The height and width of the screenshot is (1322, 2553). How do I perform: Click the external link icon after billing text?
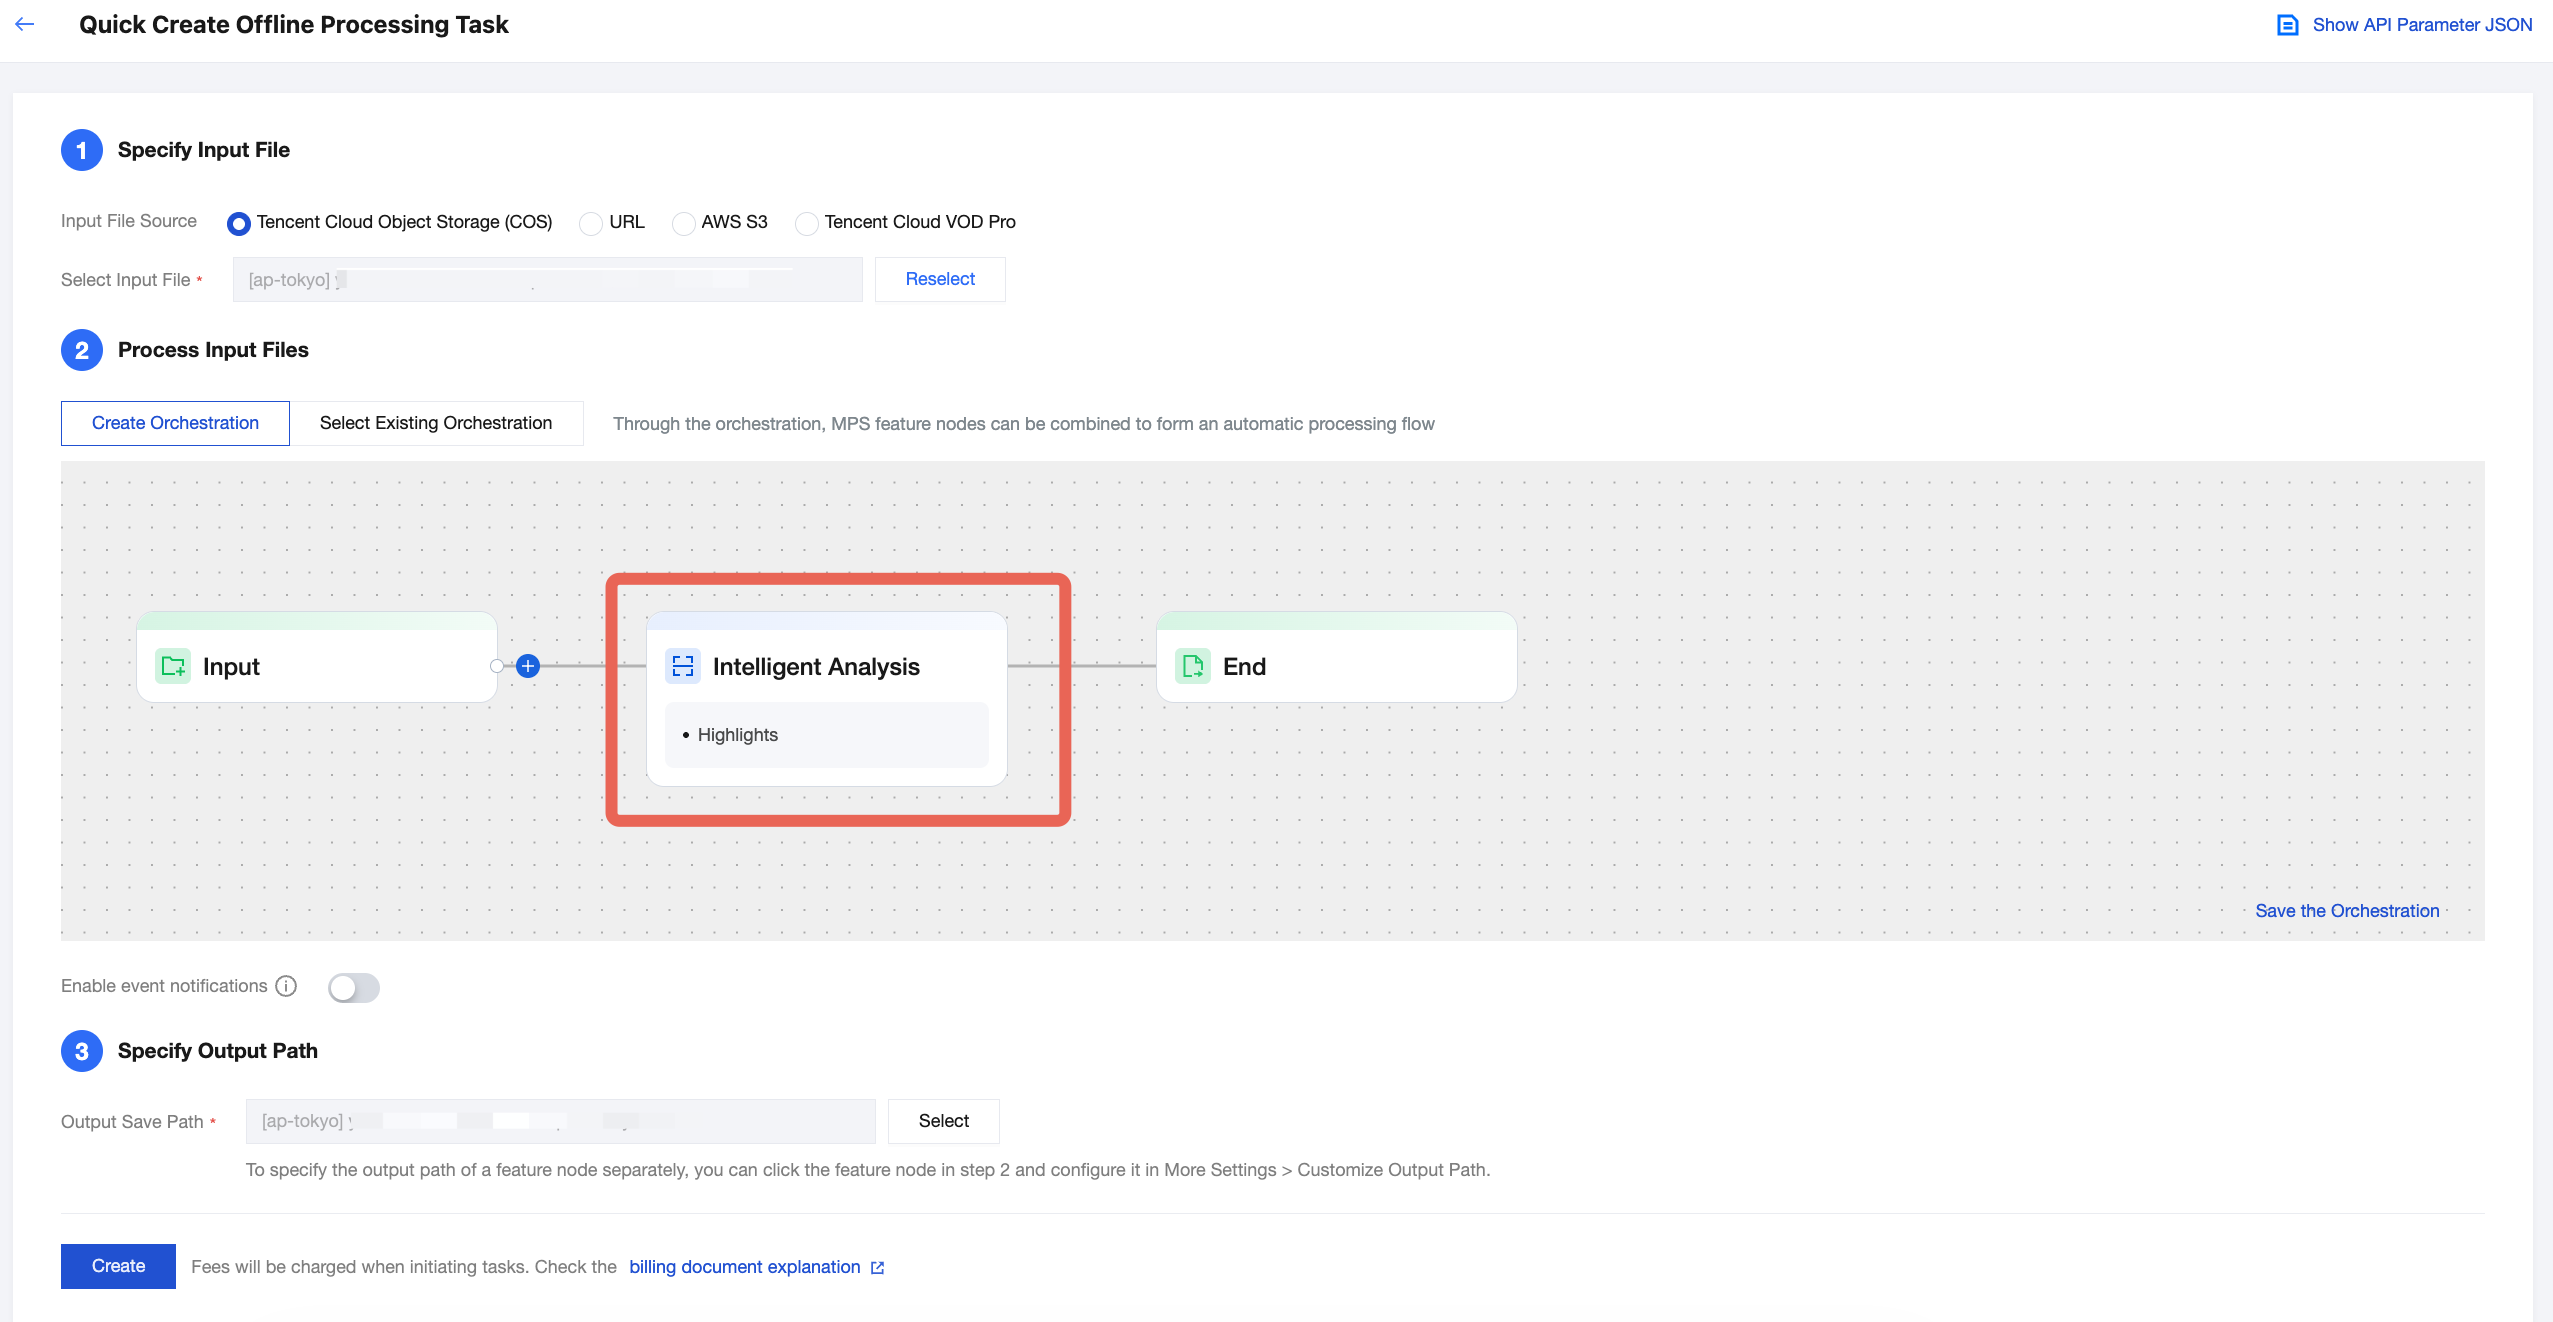click(x=877, y=1267)
